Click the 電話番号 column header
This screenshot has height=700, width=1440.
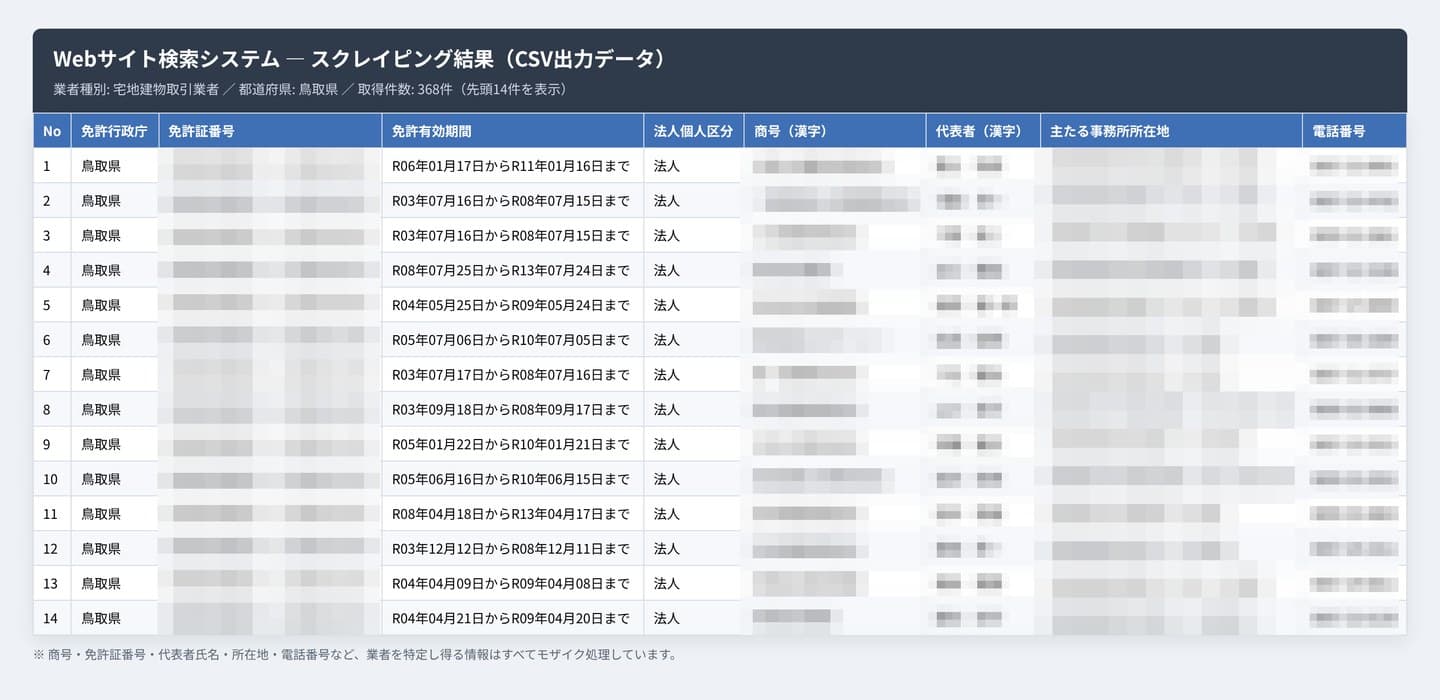click(1354, 131)
